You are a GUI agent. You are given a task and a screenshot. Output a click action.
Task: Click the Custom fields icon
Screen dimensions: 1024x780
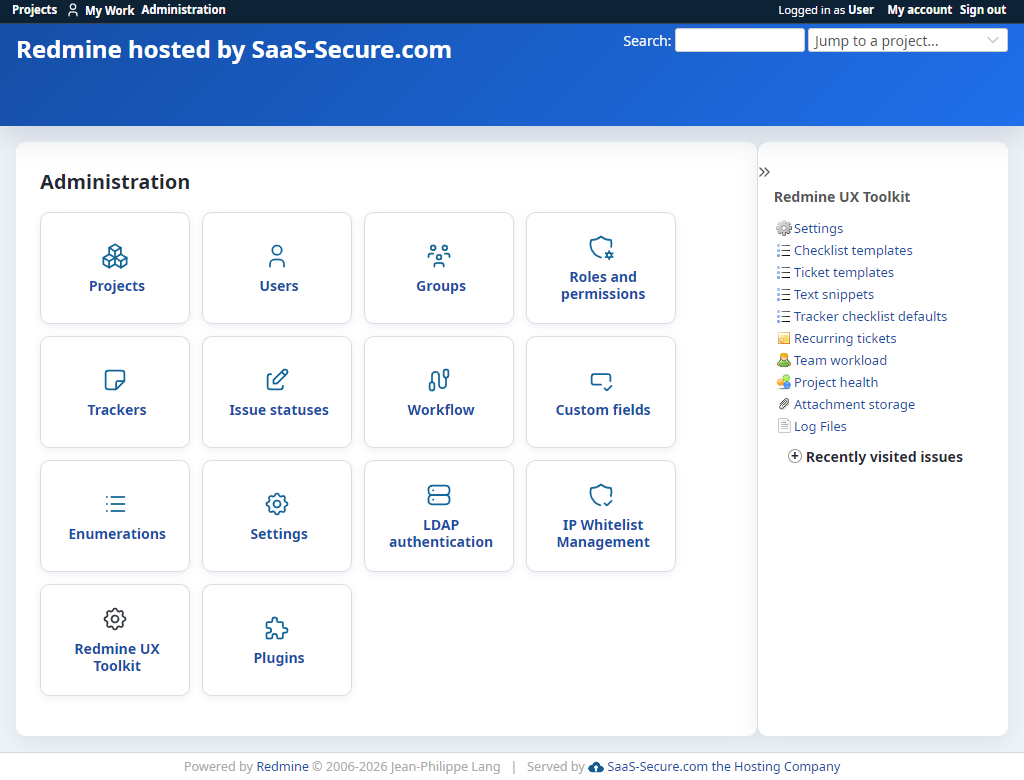(x=601, y=382)
